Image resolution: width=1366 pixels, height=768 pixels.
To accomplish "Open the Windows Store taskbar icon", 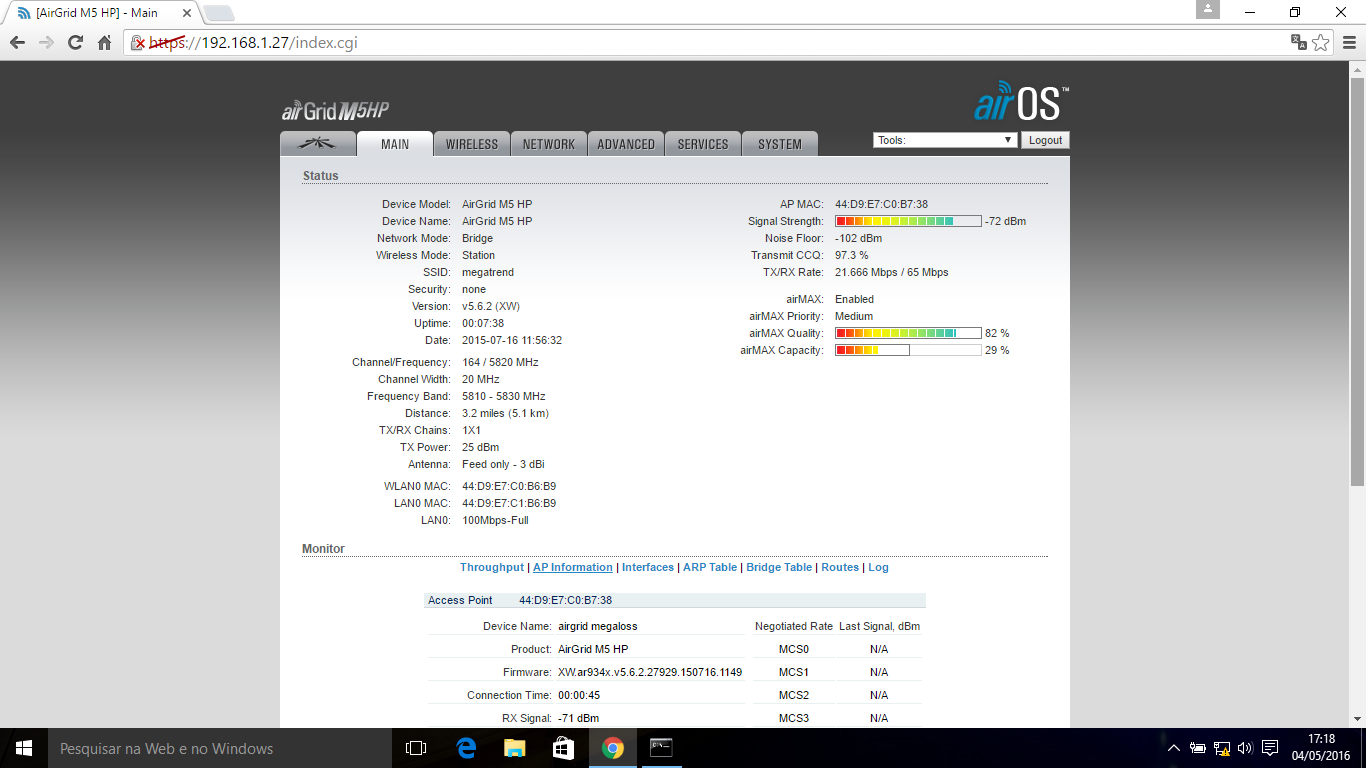I will (x=563, y=748).
